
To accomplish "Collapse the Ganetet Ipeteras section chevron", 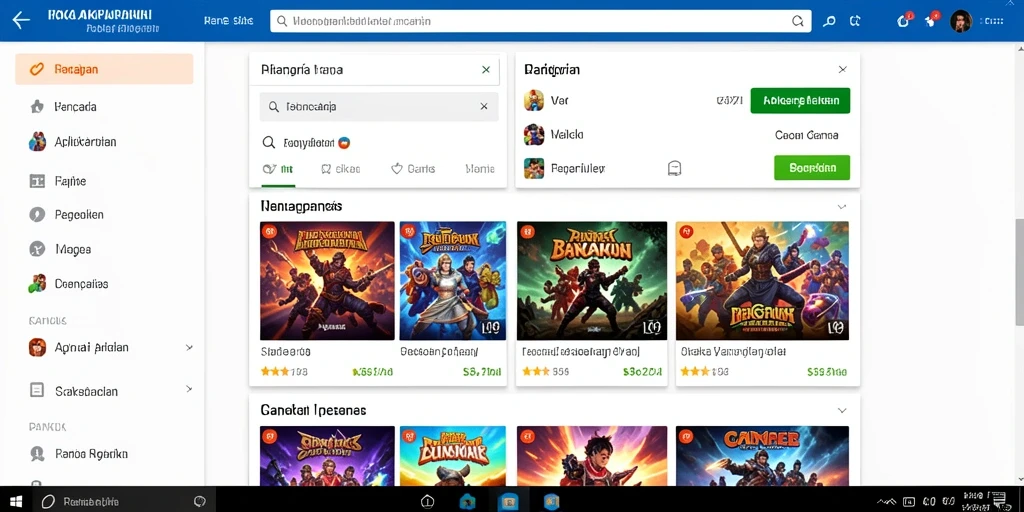I will click(x=842, y=410).
